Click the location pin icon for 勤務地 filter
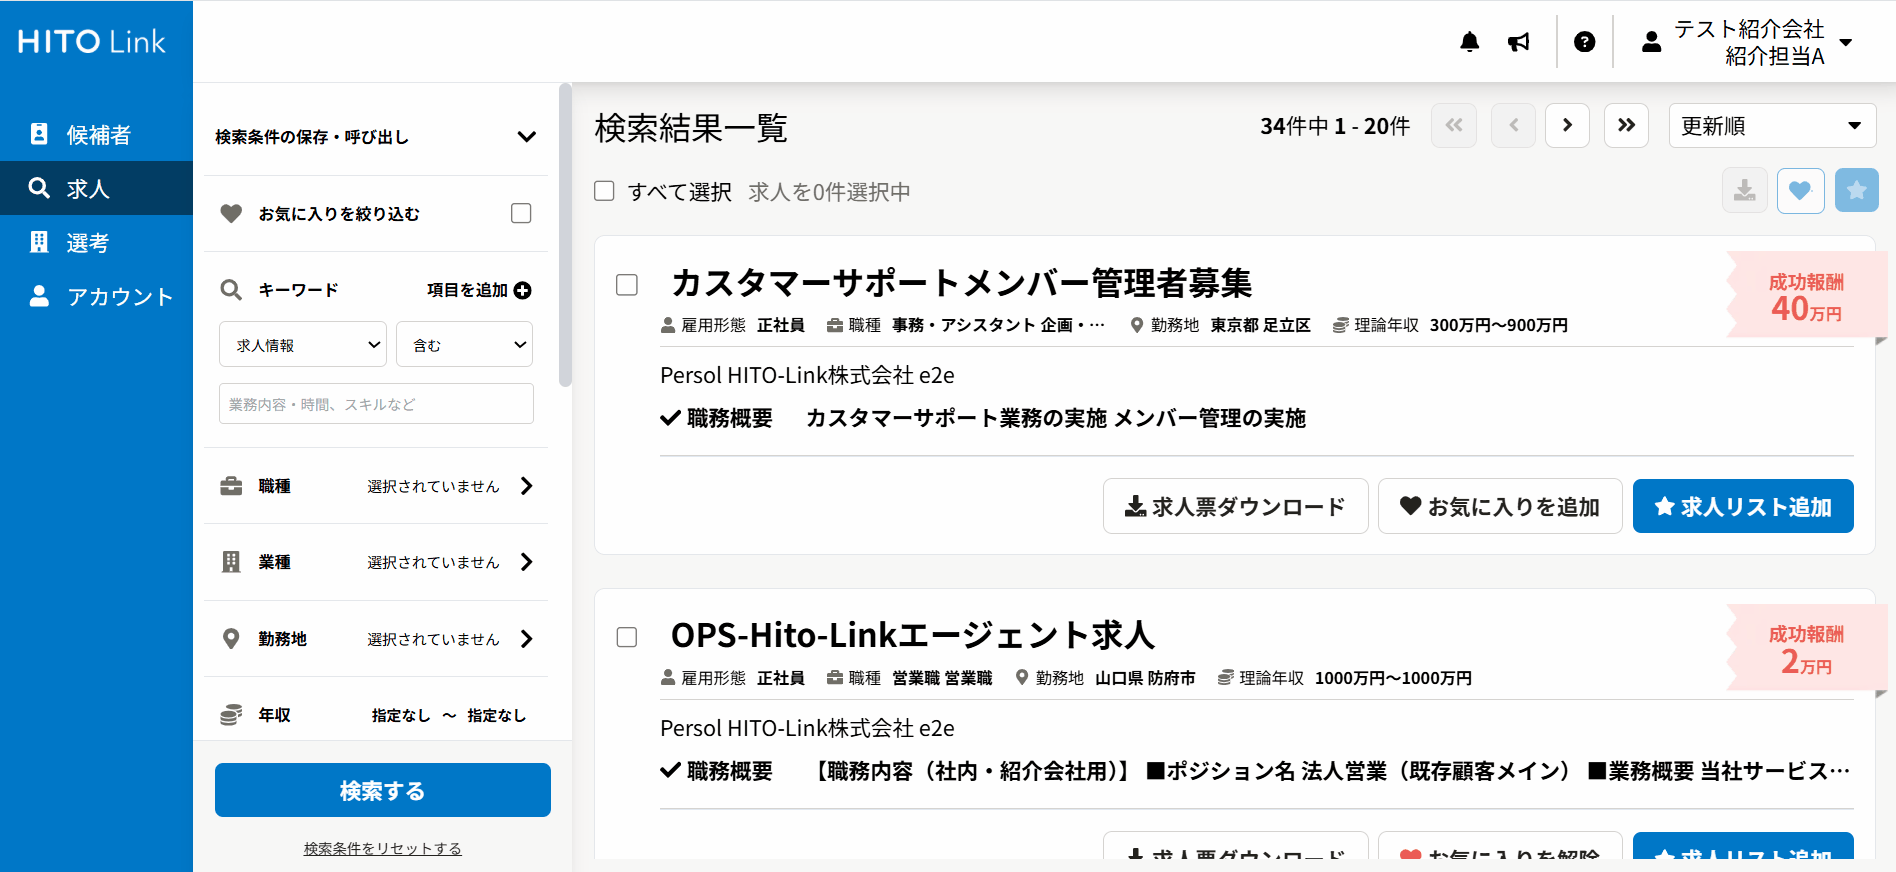The width and height of the screenshot is (1896, 872). coord(231,639)
